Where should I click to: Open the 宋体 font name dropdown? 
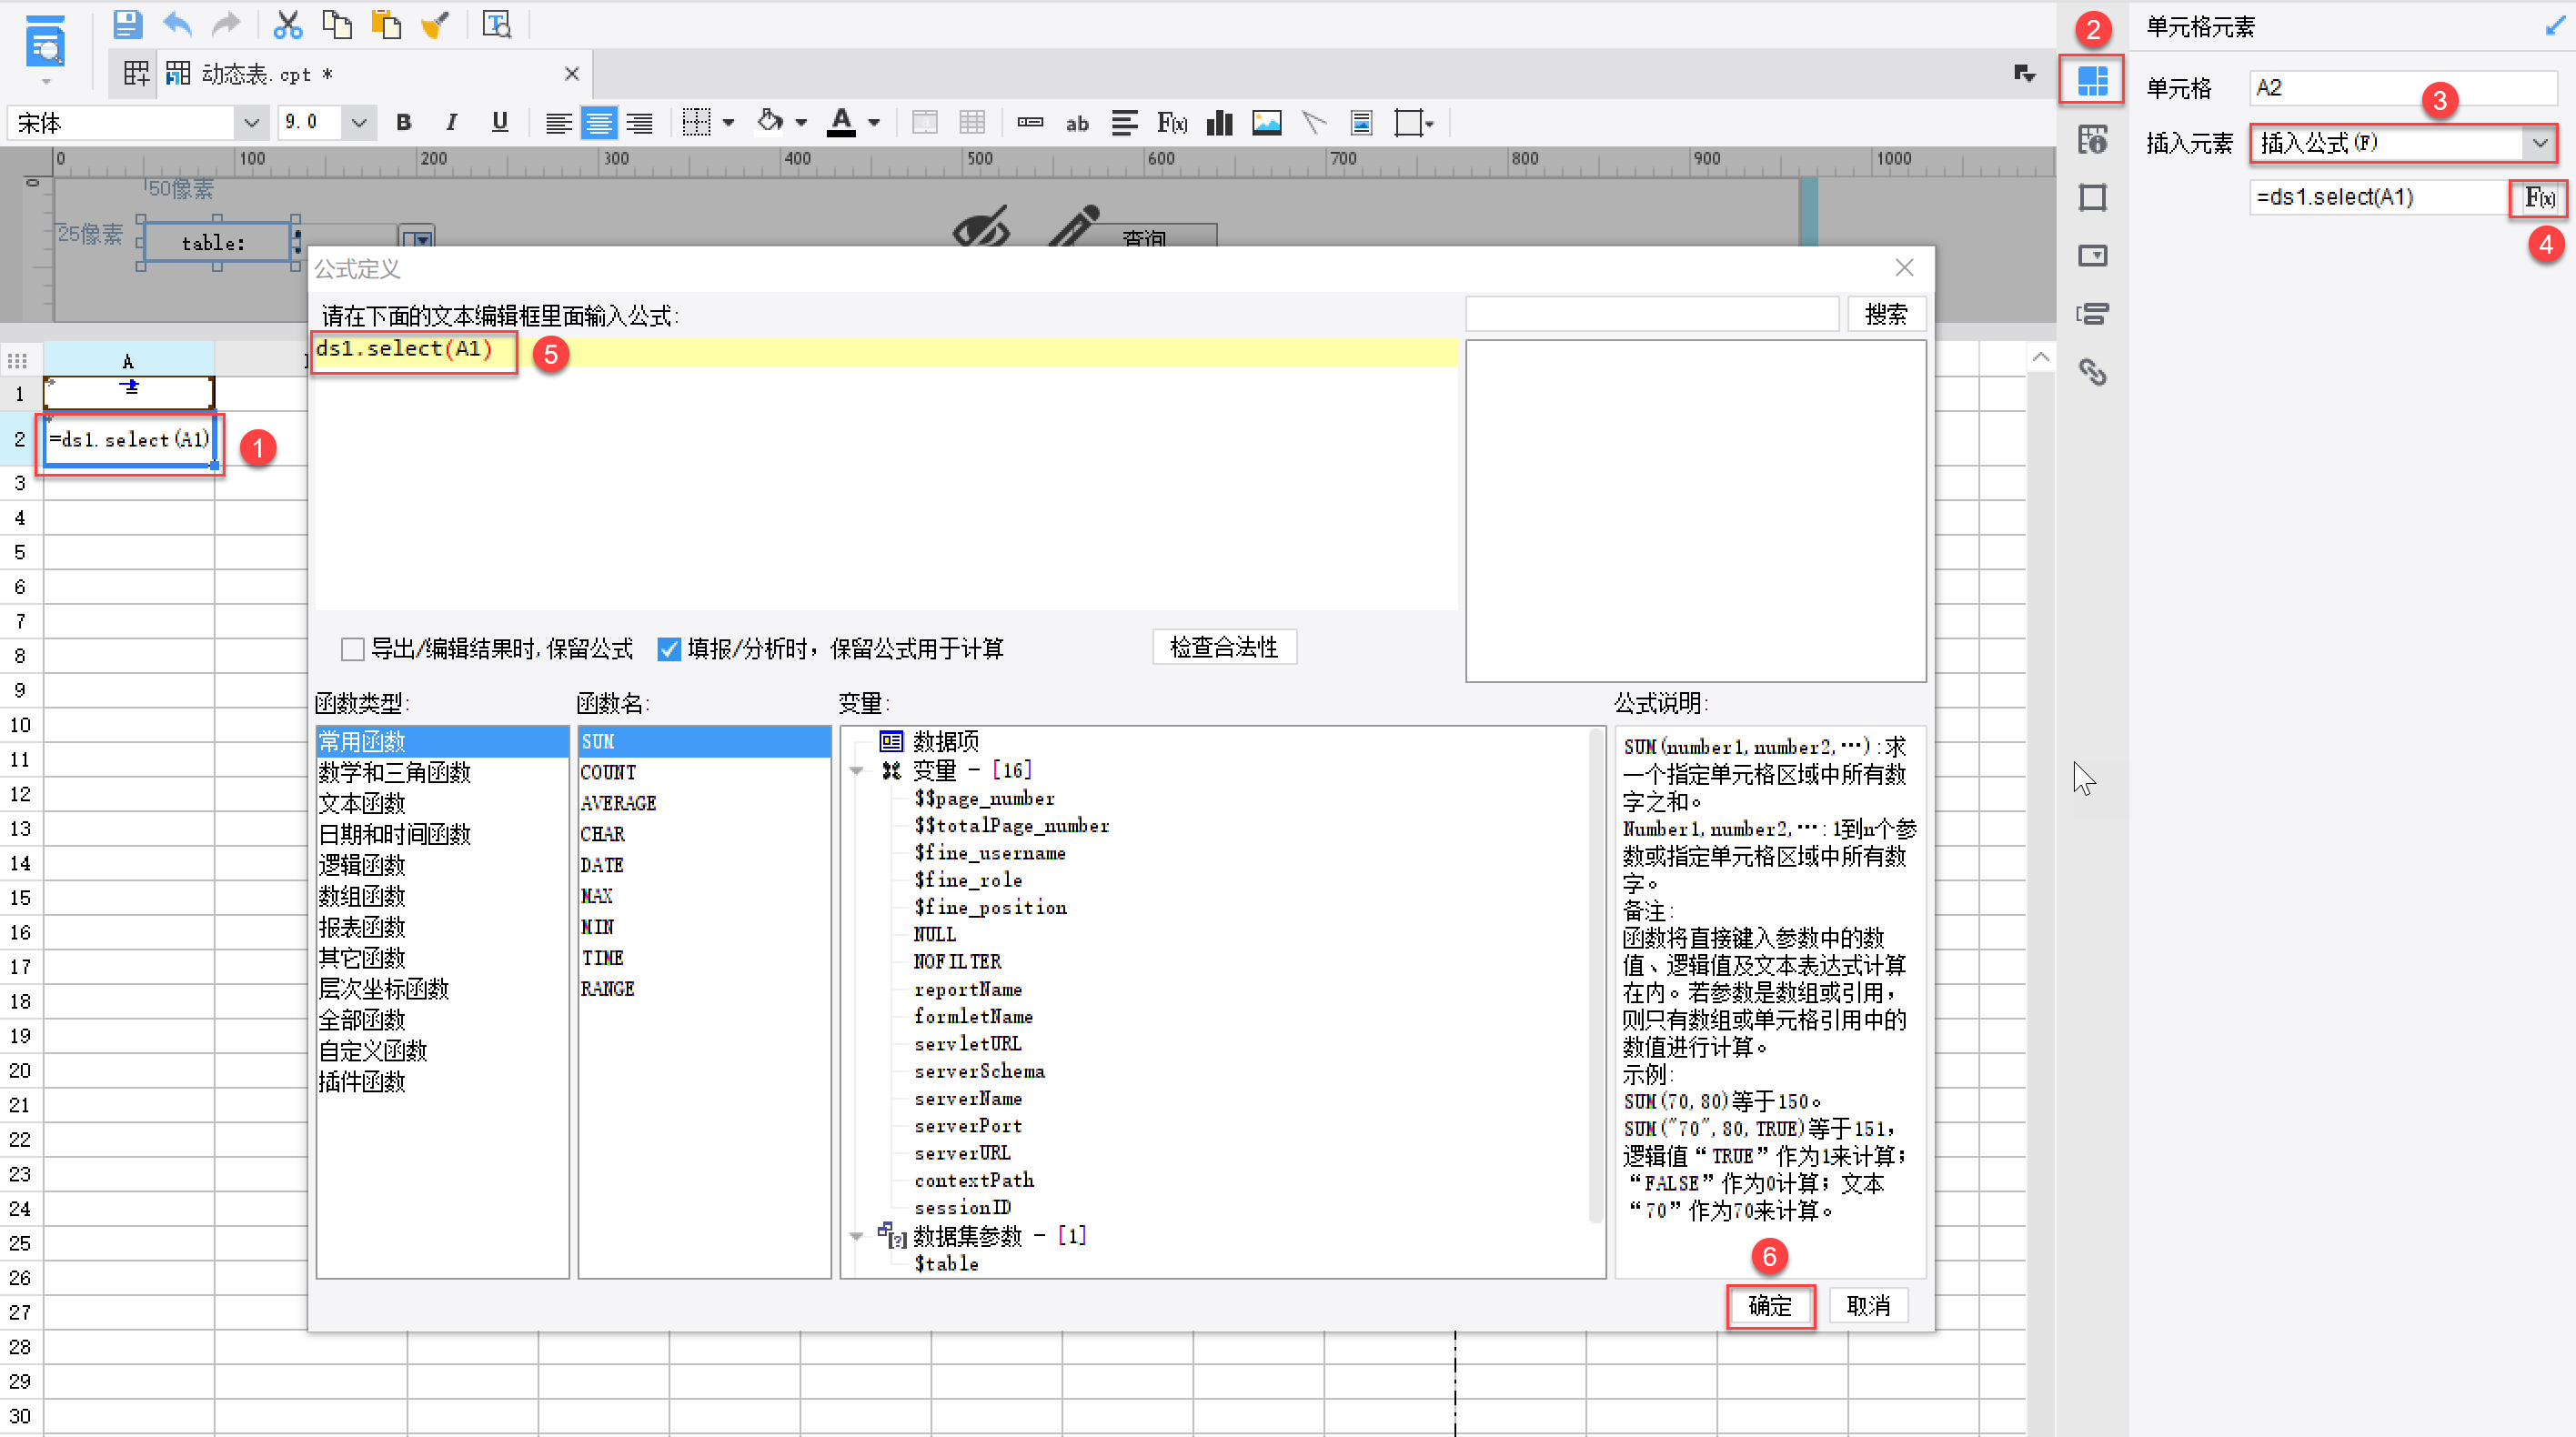tap(251, 123)
